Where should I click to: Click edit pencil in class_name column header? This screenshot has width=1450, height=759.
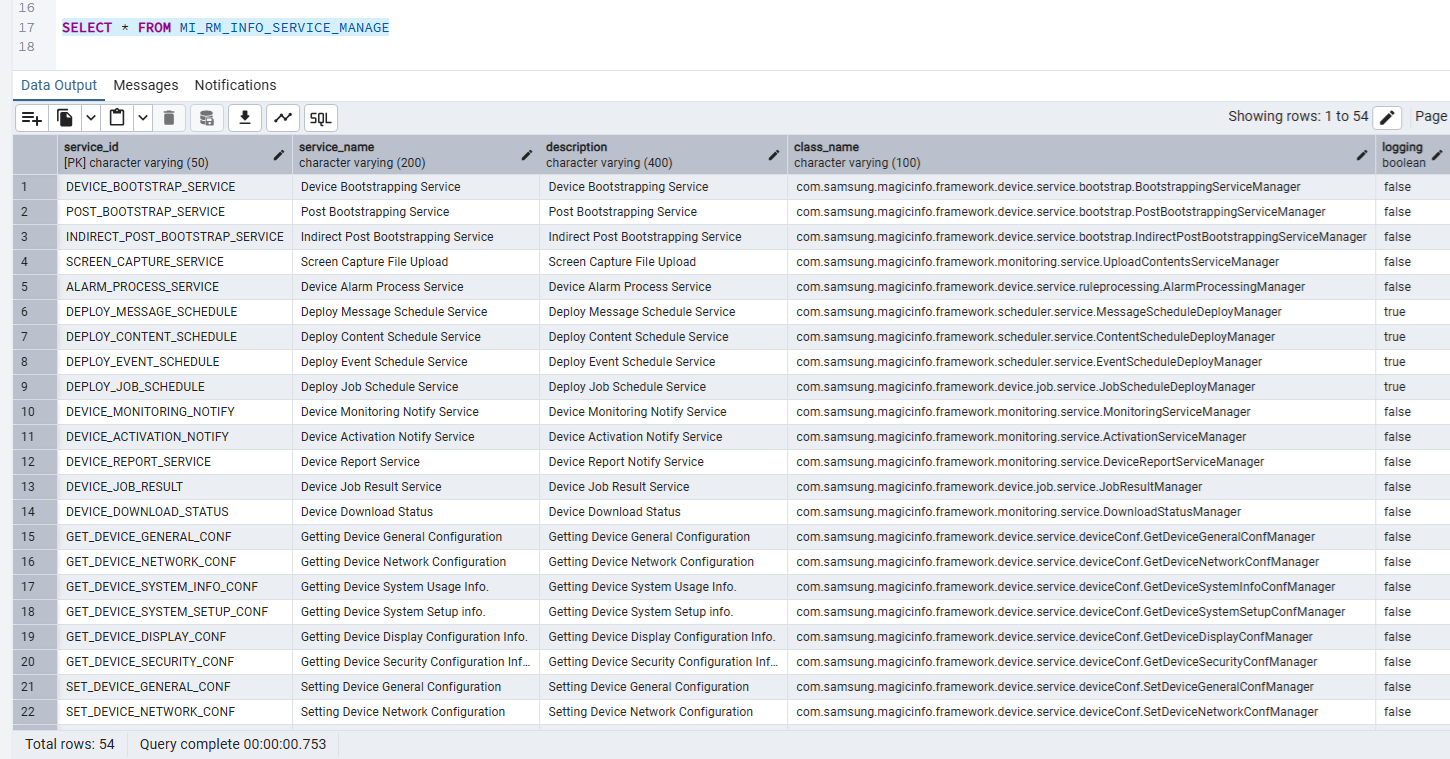click(x=1362, y=155)
